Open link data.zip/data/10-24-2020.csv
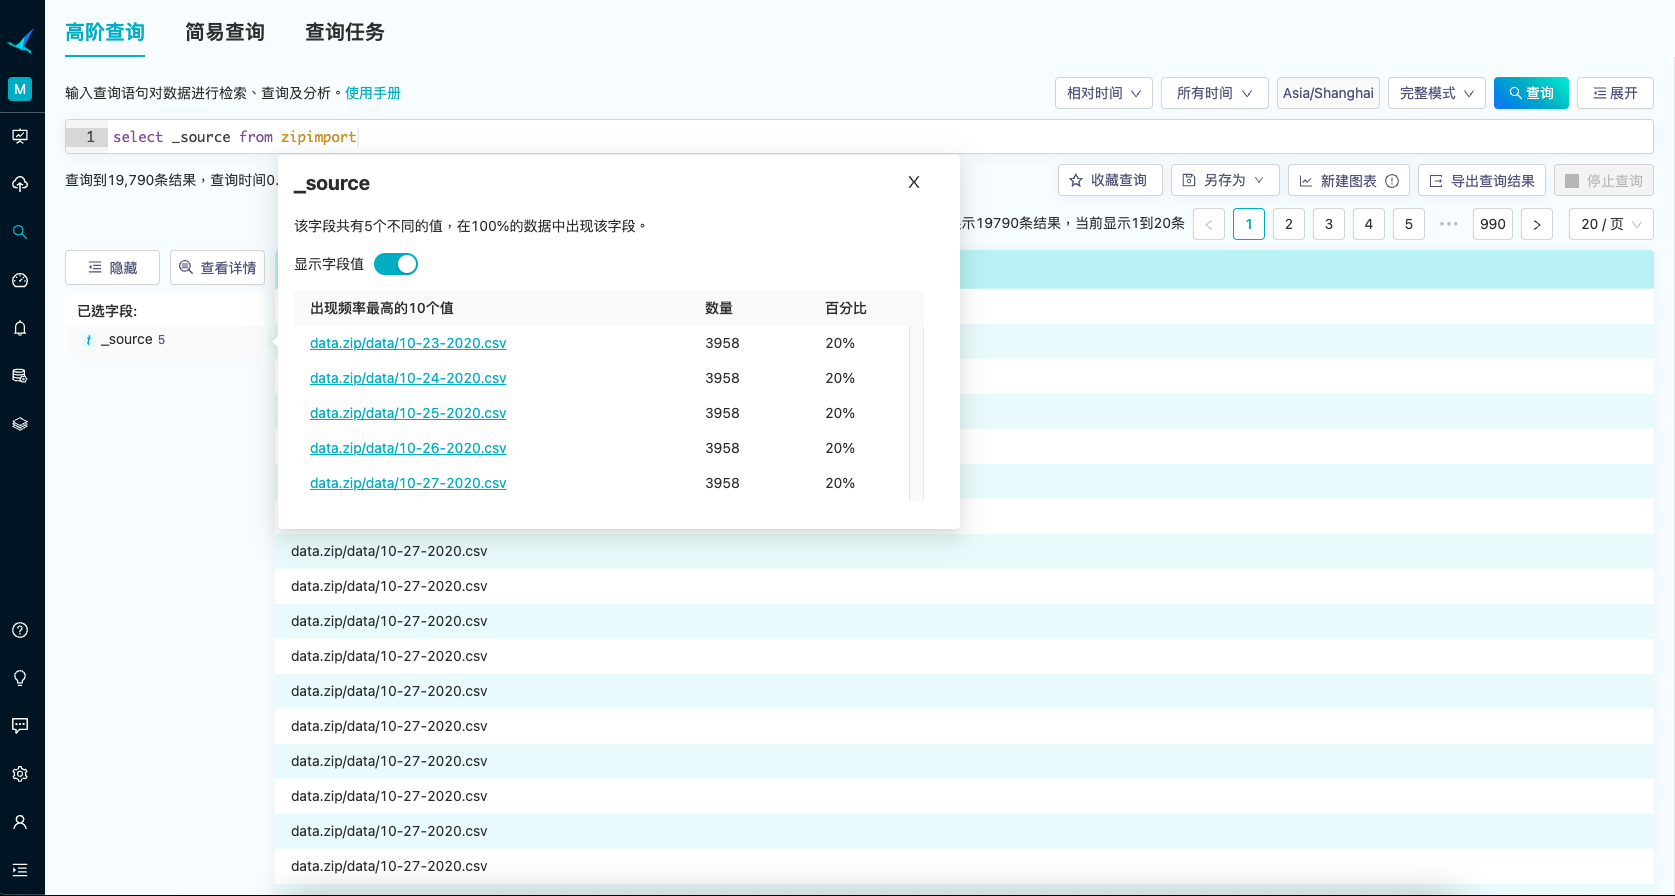This screenshot has width=1675, height=896. coord(408,378)
